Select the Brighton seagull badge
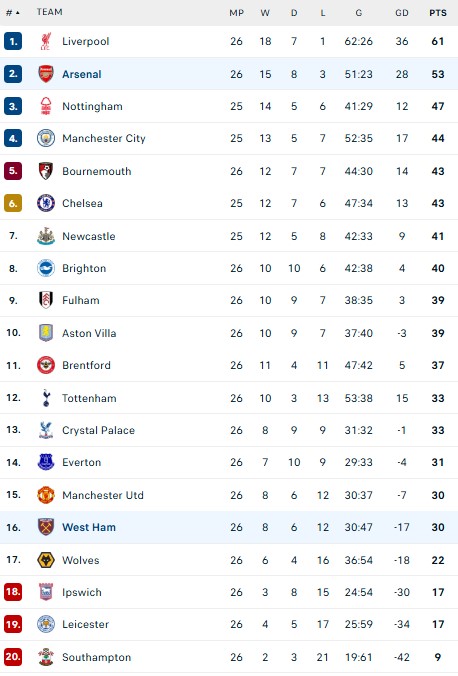 [46, 268]
